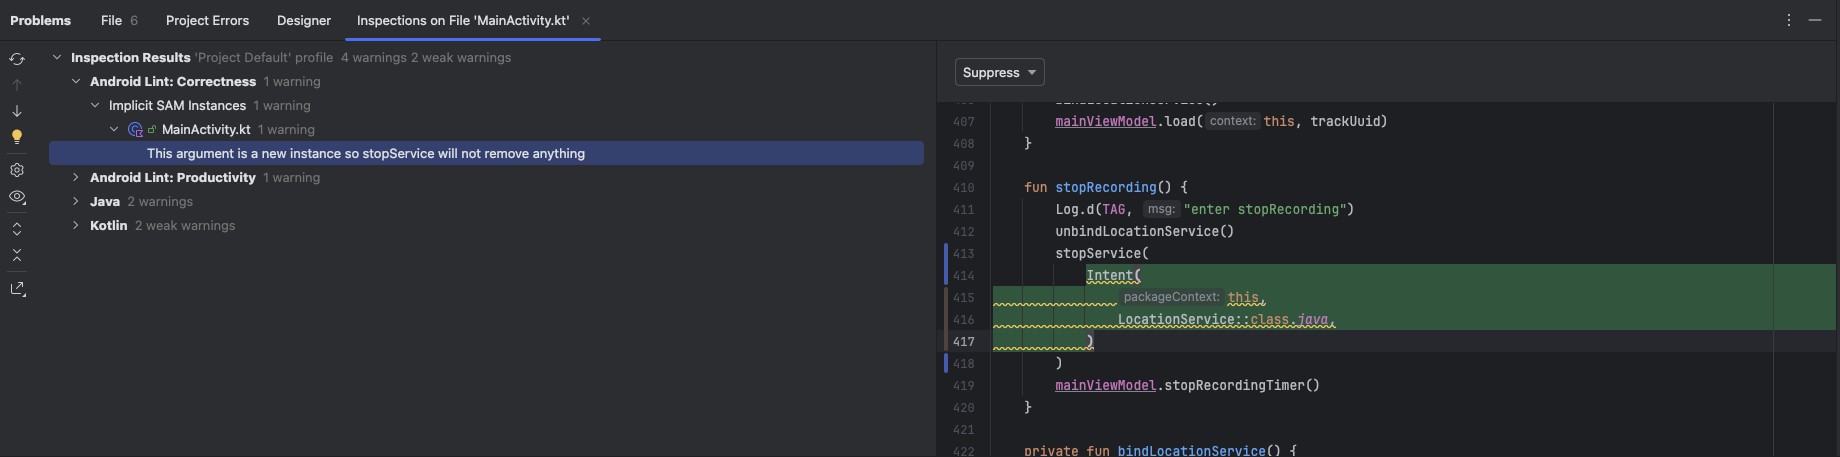Switch to the File tab

tap(119, 20)
